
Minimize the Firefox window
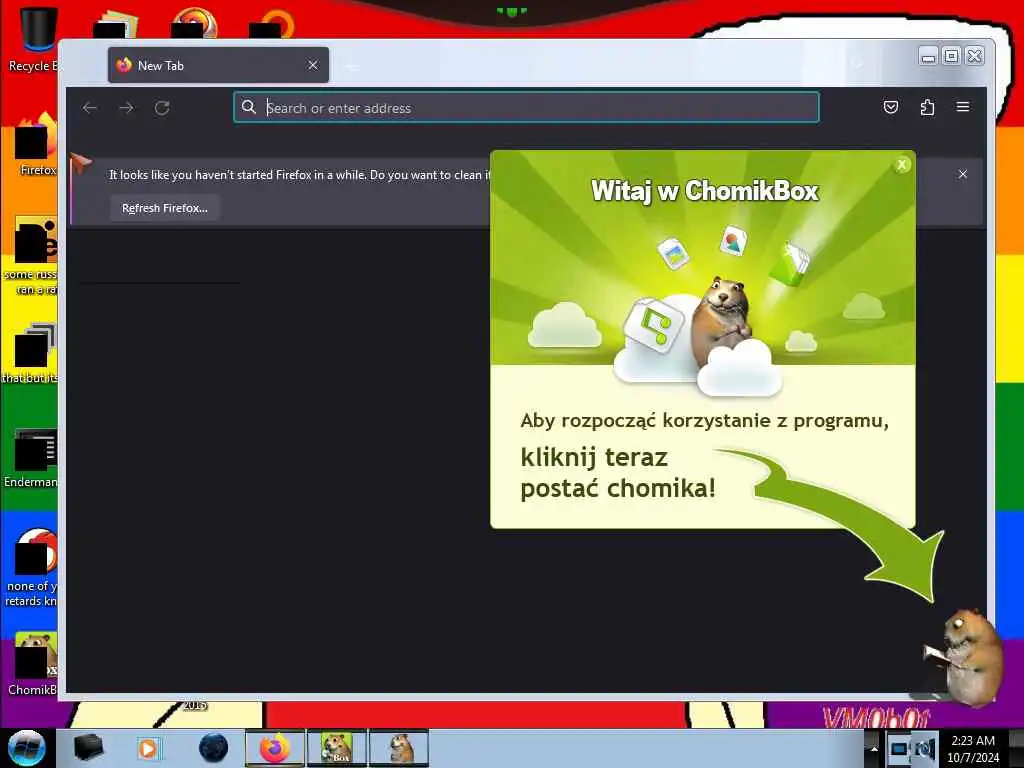click(928, 57)
